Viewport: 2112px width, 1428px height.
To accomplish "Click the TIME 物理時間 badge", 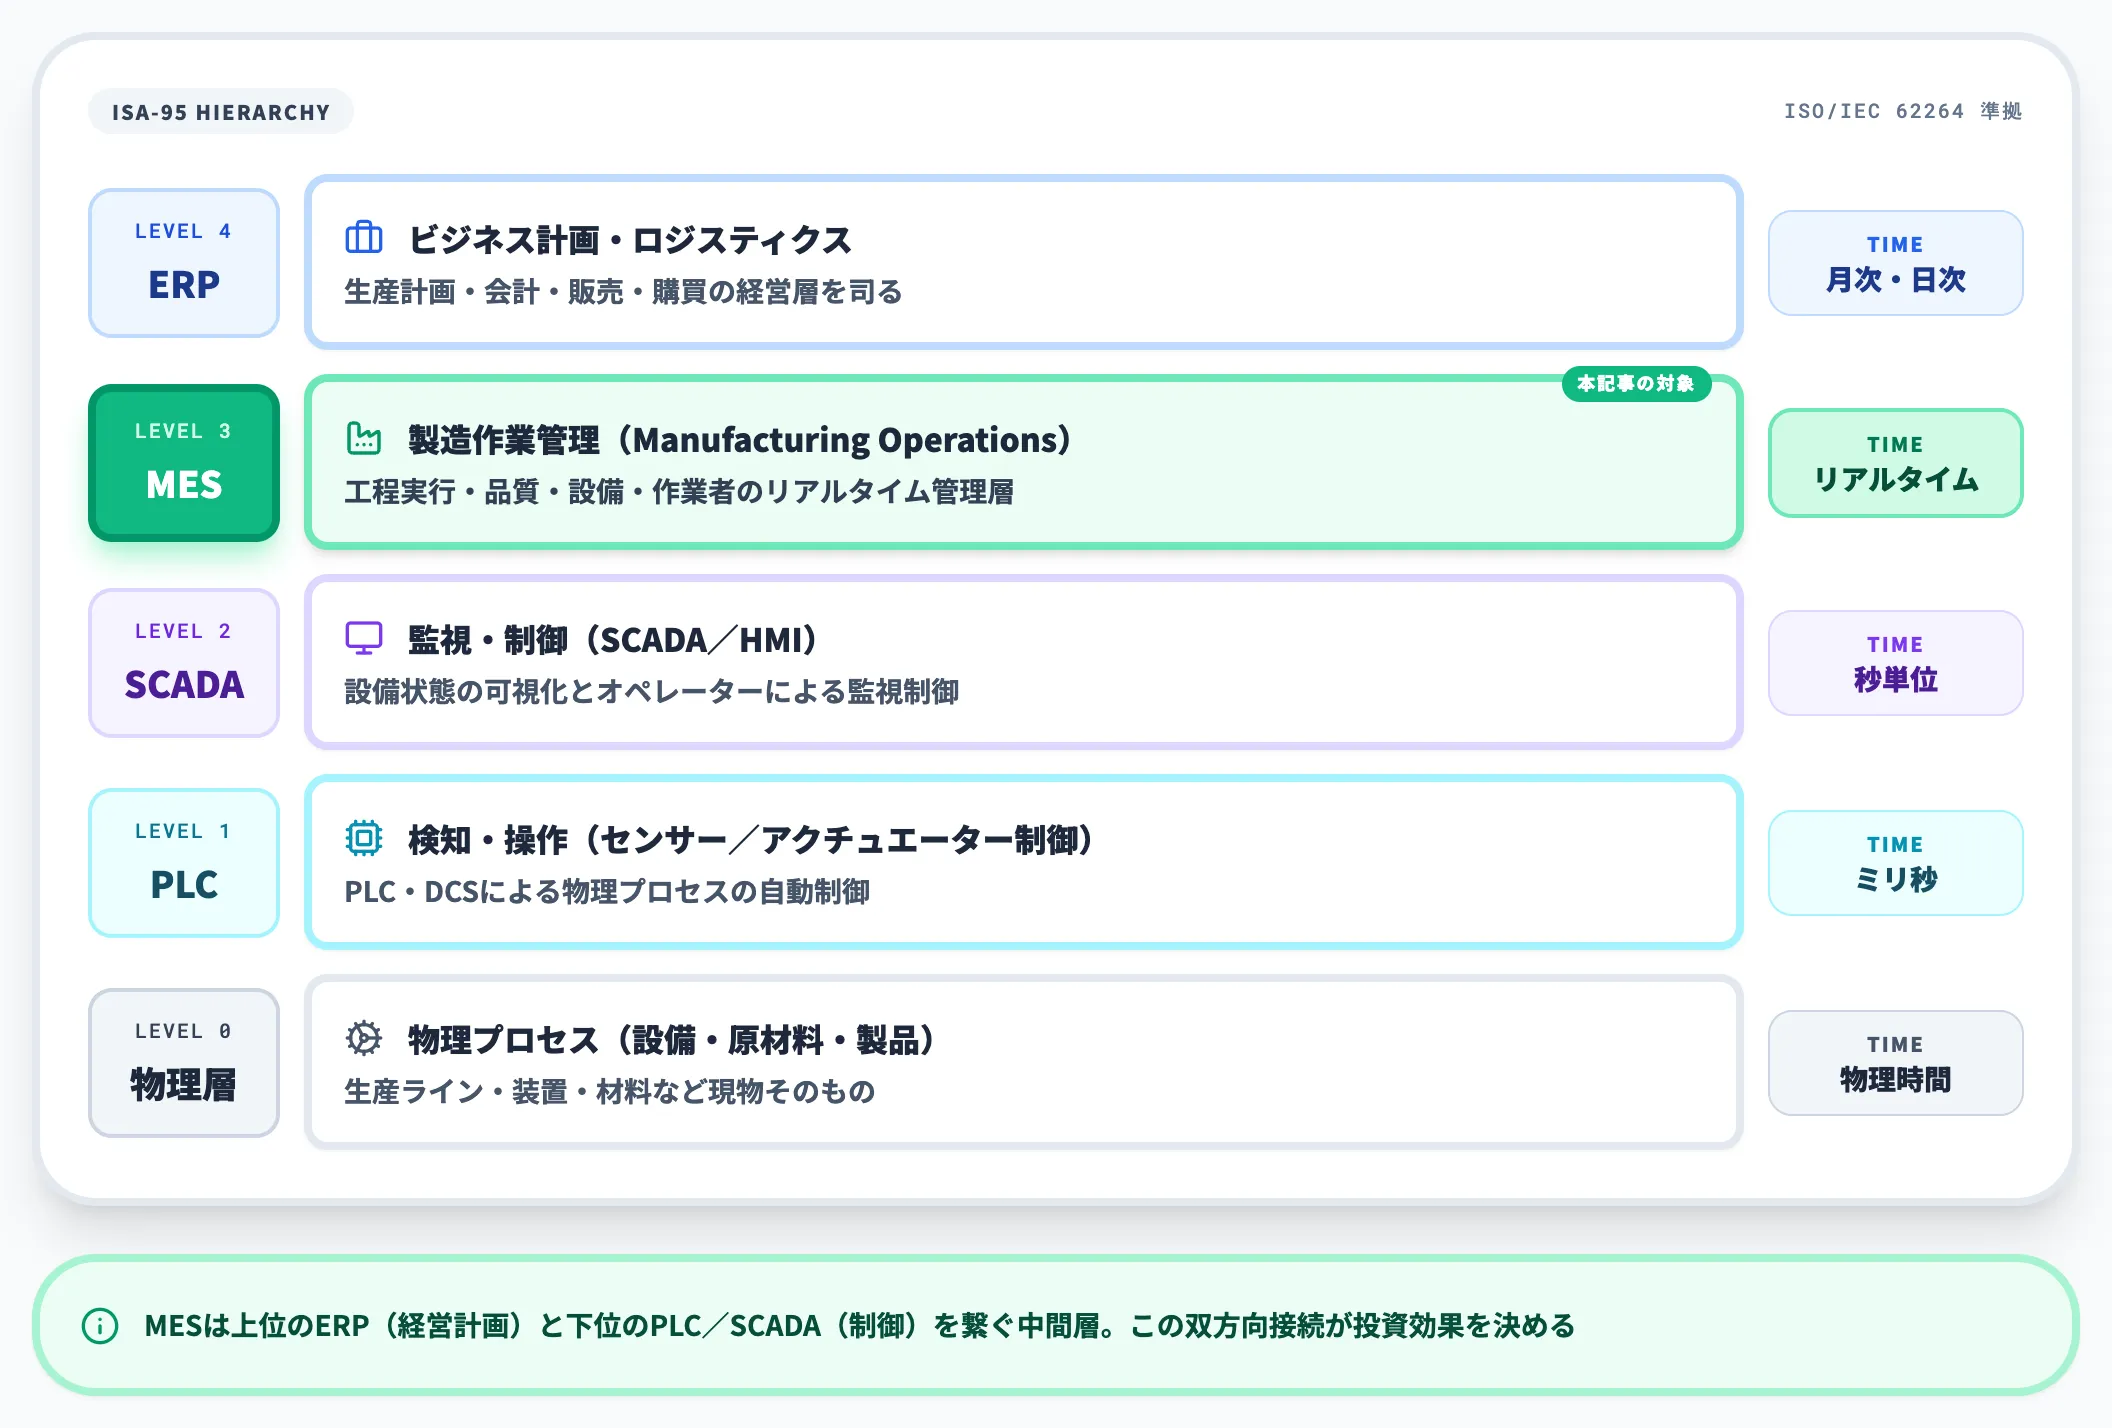I will coord(1895,1062).
